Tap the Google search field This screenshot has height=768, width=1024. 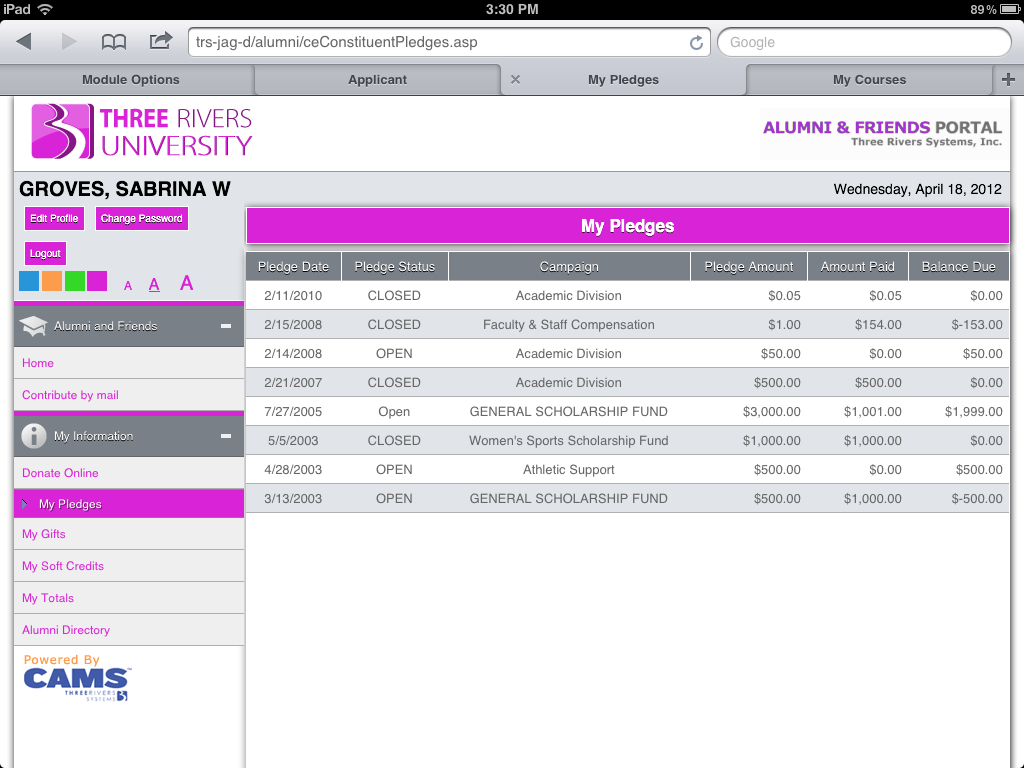[x=864, y=42]
